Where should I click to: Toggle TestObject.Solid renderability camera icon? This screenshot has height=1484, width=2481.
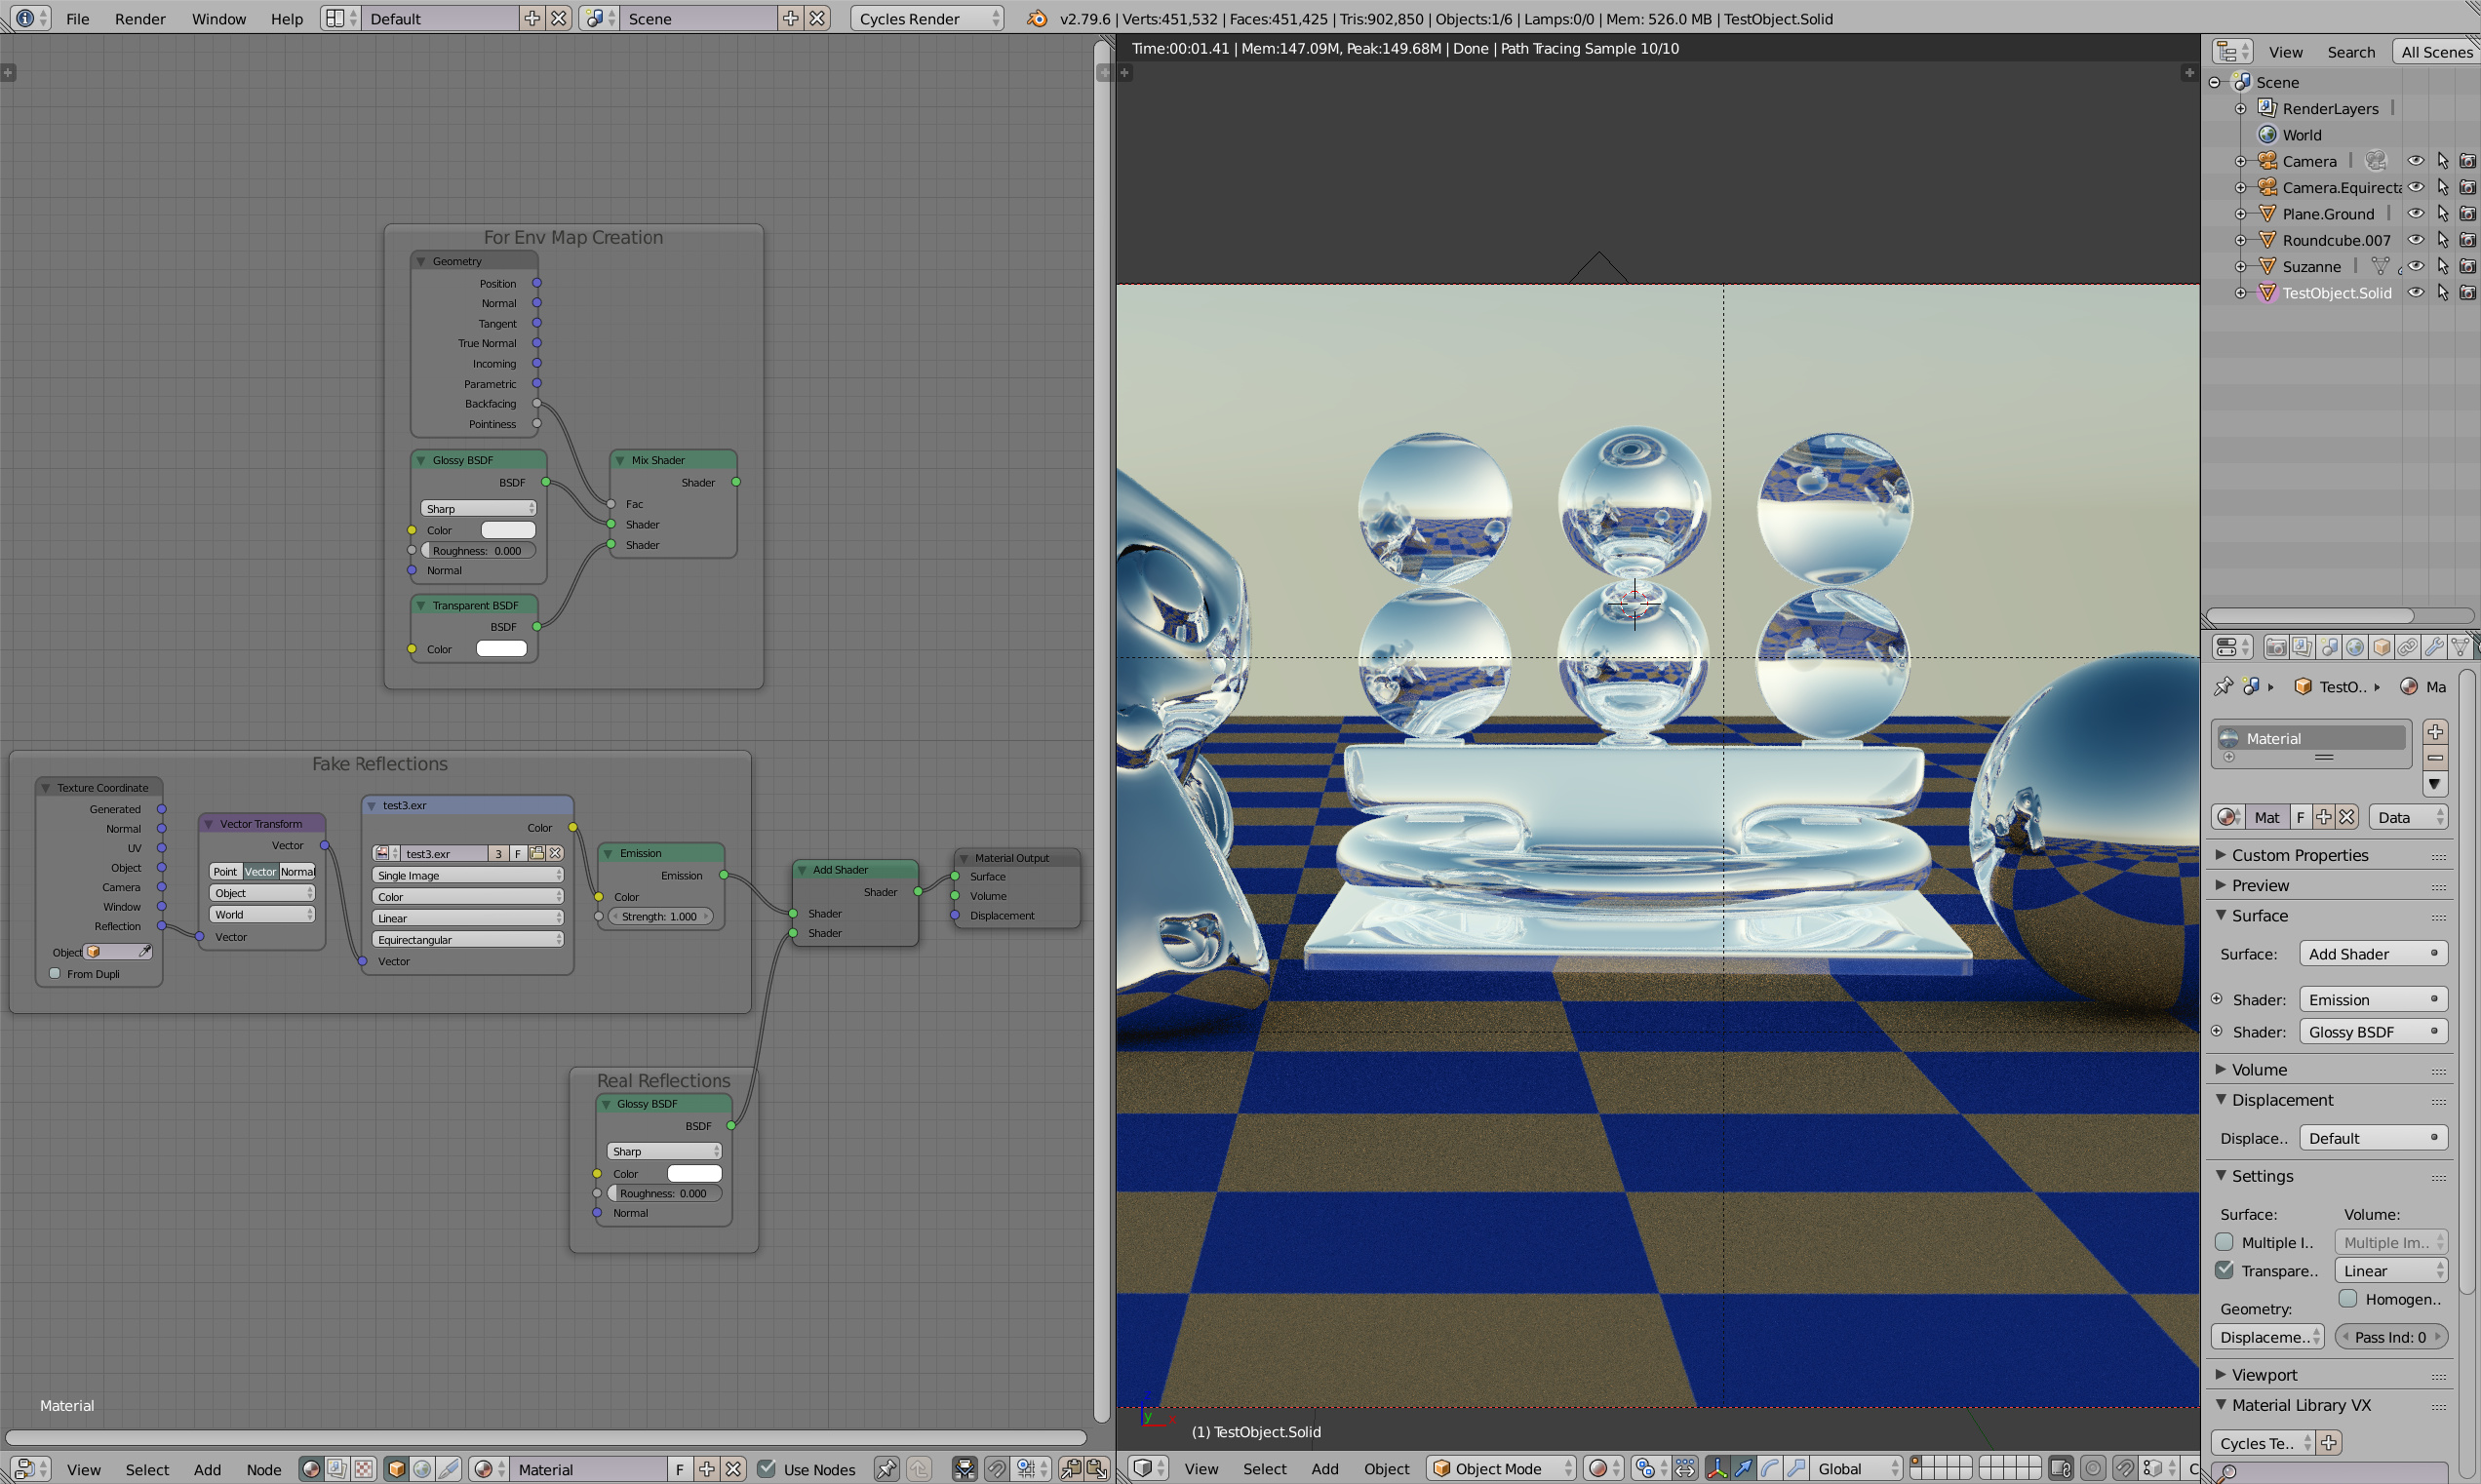pyautogui.click(x=2467, y=292)
